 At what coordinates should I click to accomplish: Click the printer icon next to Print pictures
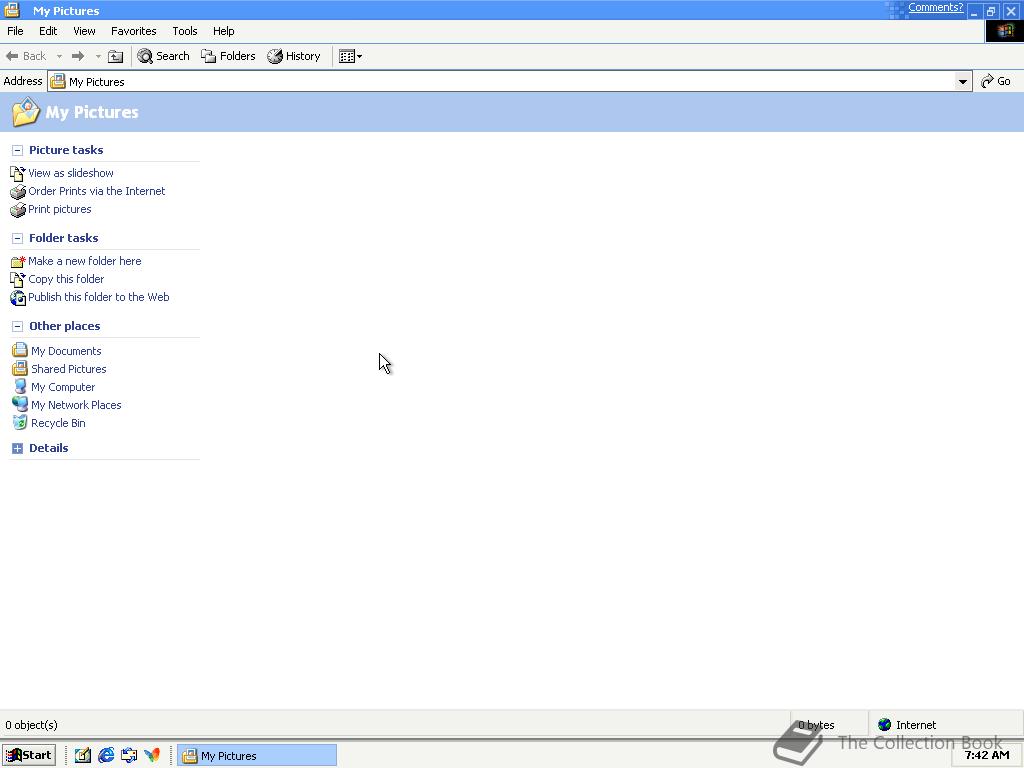18,210
